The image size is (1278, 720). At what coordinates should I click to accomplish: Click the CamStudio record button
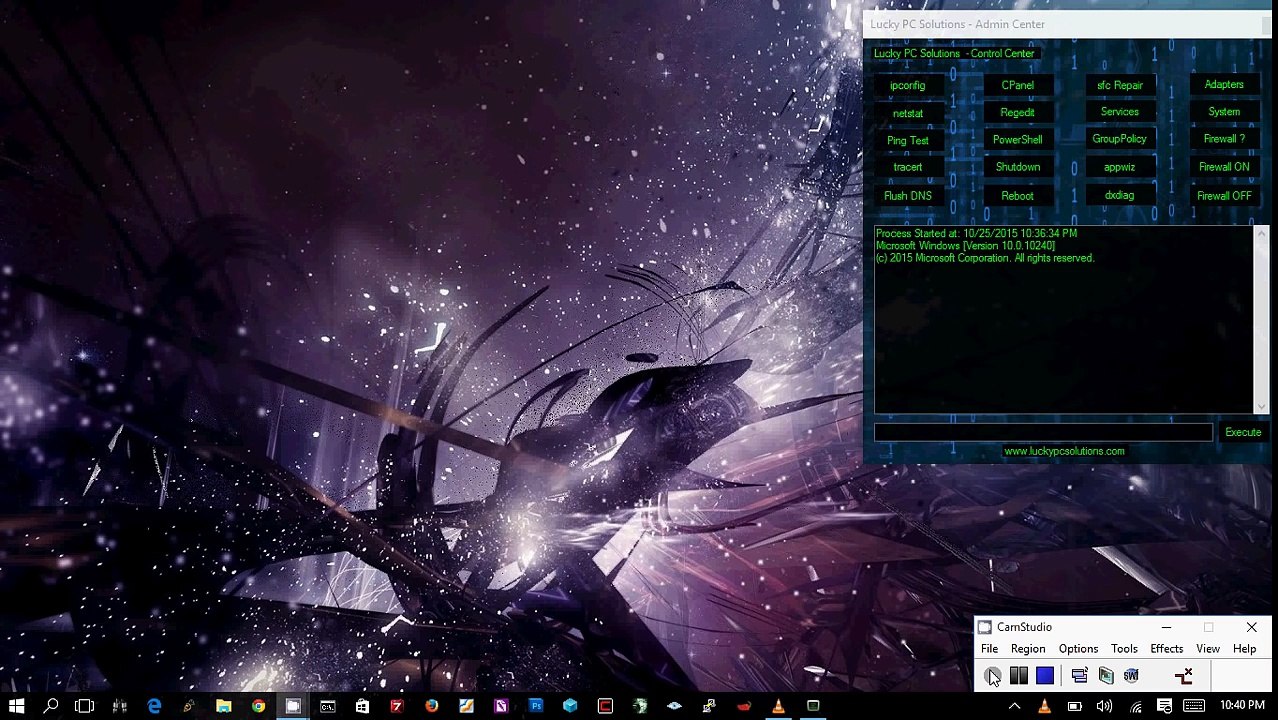[x=992, y=676]
